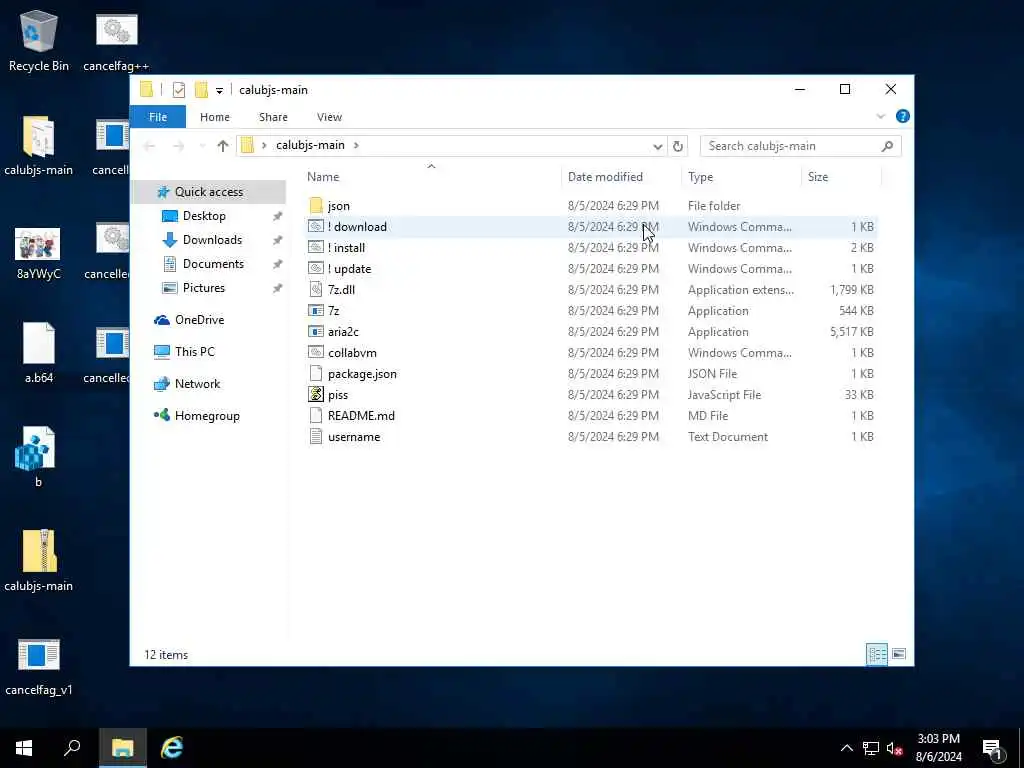The width and height of the screenshot is (1024, 768).
Task: Open the View ribbon tab
Action: (x=329, y=117)
